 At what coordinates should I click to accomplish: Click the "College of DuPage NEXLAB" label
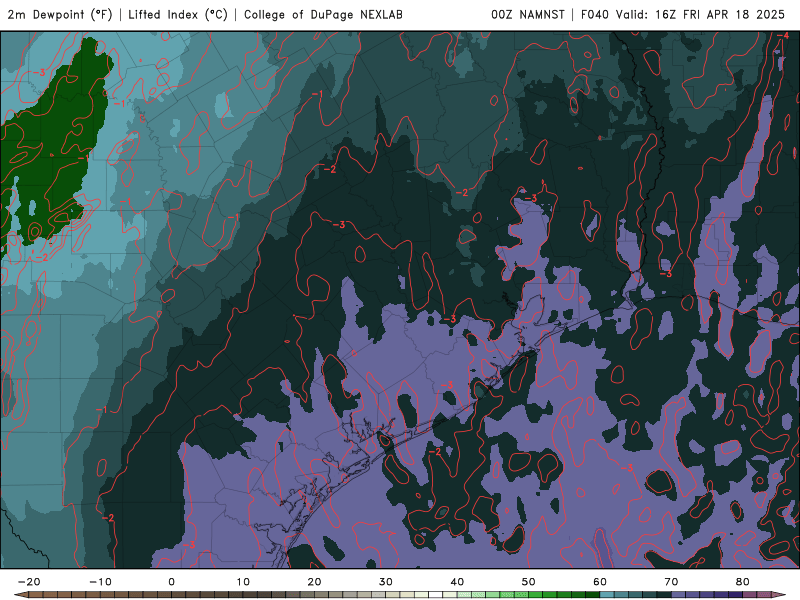tap(323, 15)
